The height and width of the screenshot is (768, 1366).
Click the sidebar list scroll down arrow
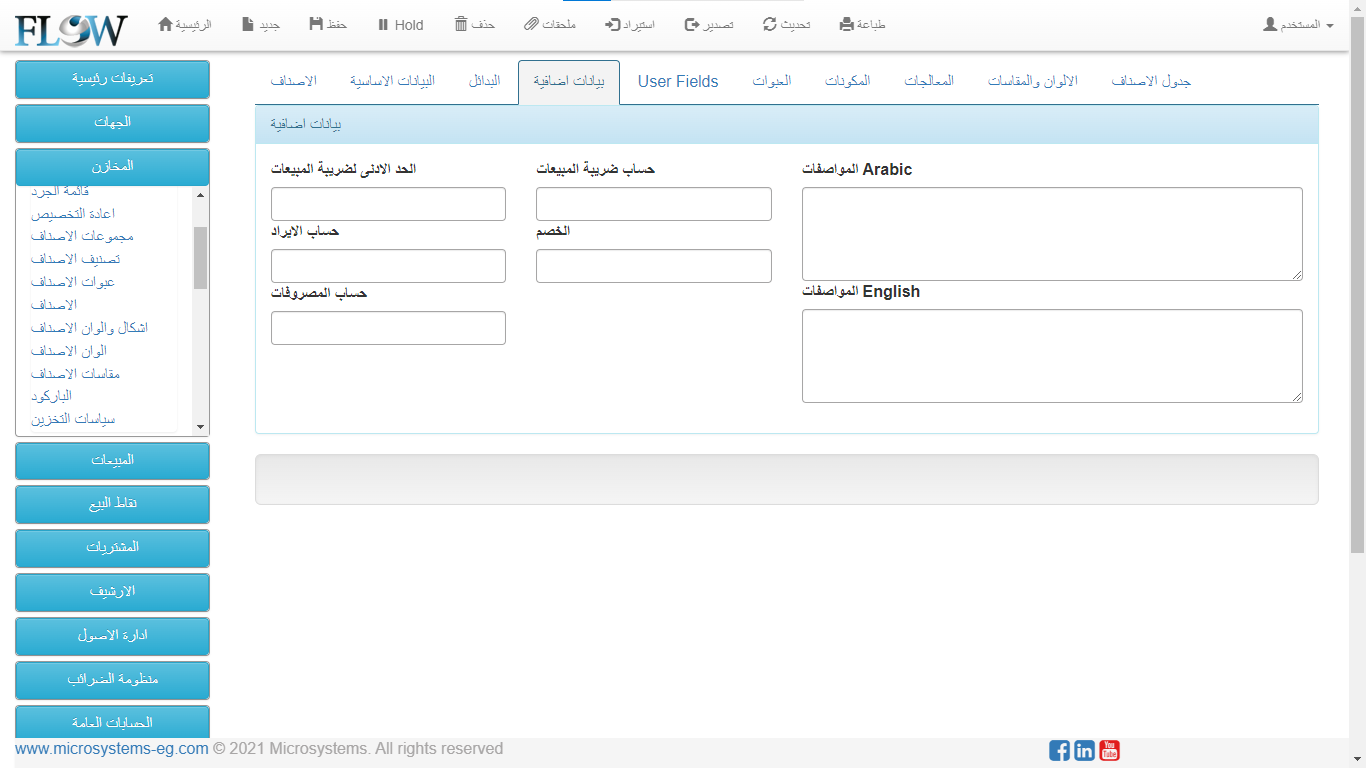tap(200, 426)
